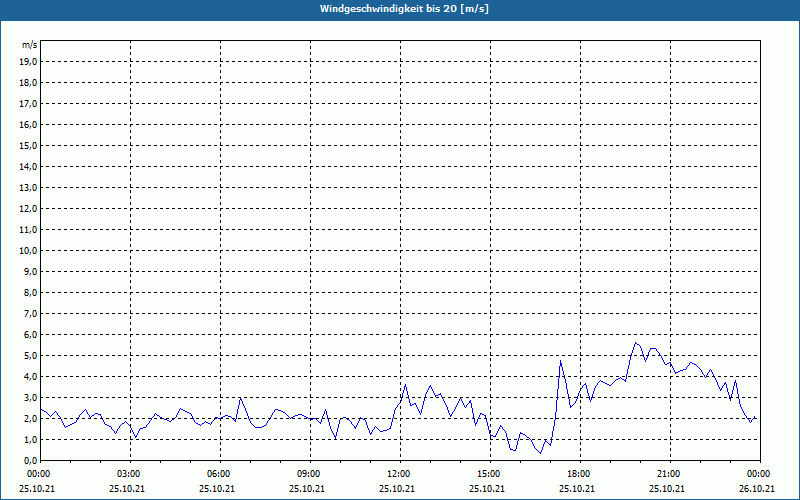
Task: Click the lowest dip of the wind curve
Action: (x=541, y=453)
